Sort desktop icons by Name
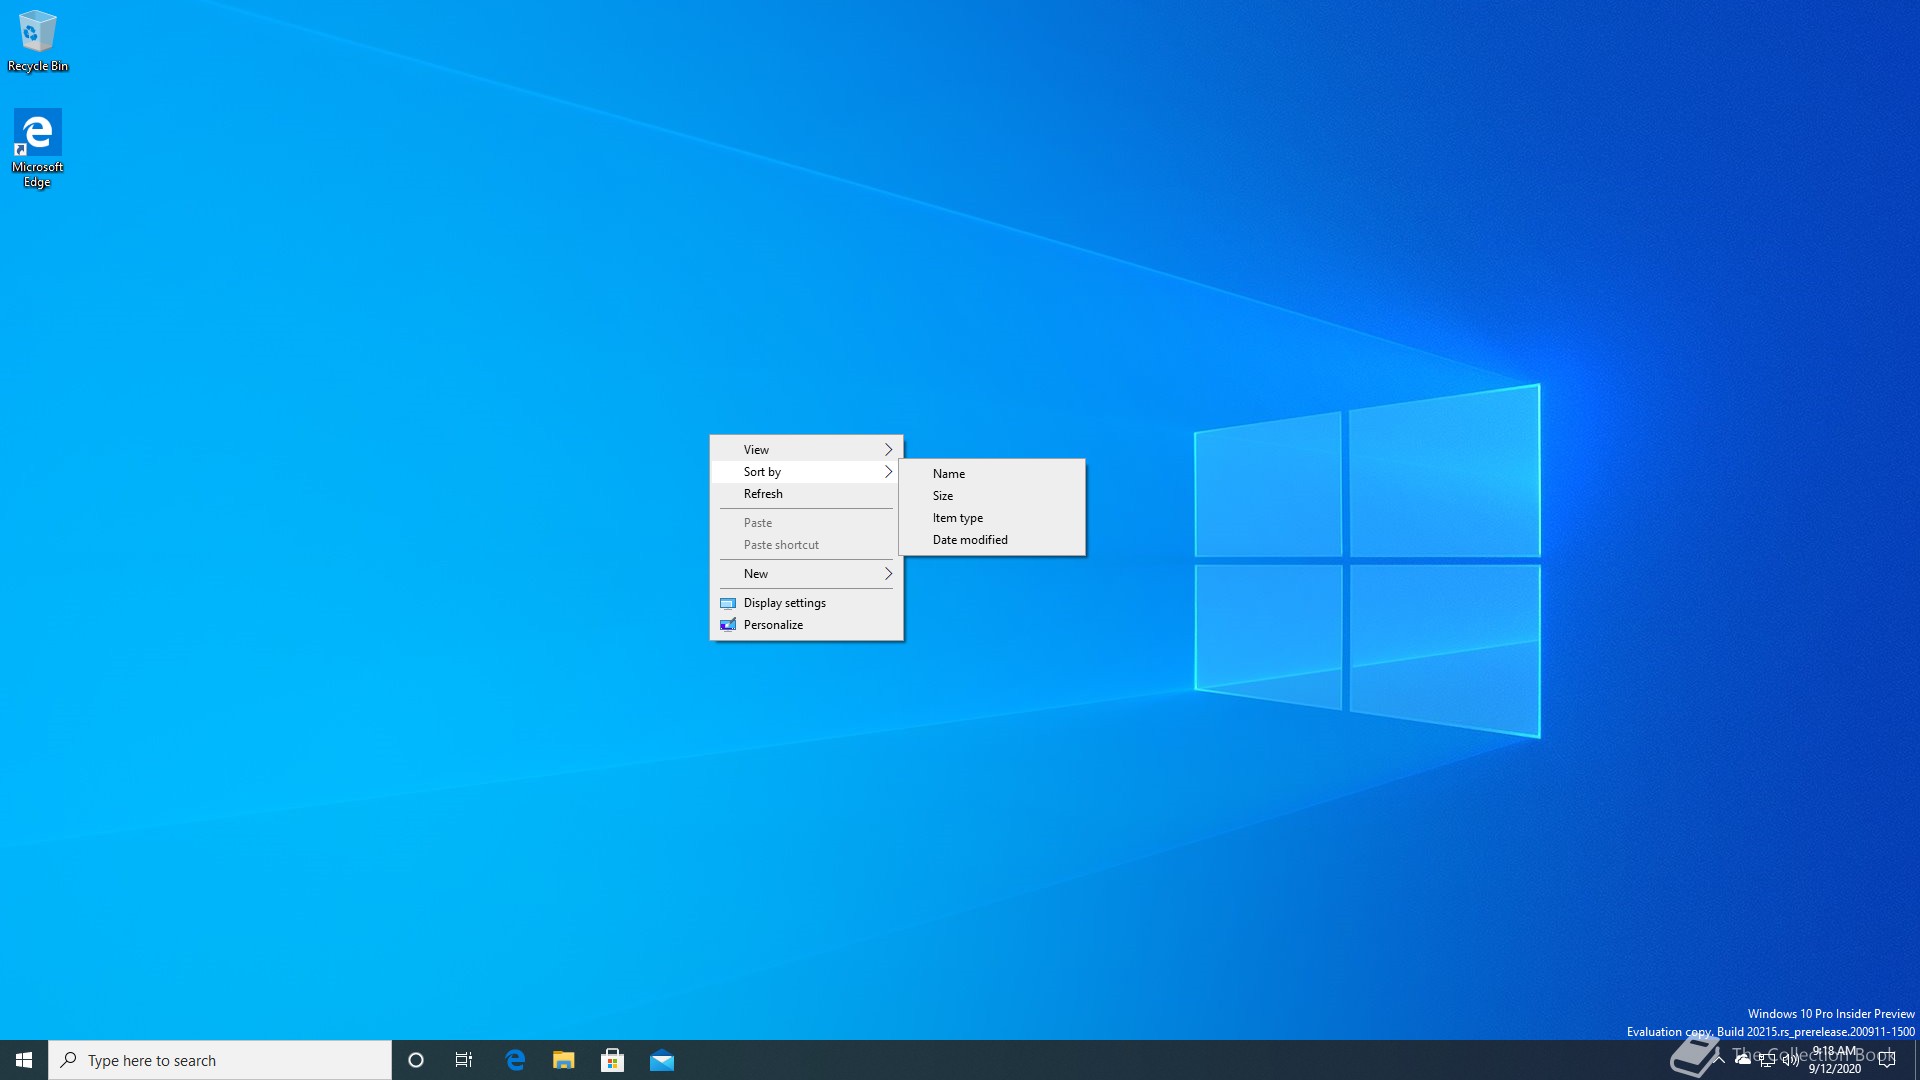 [x=949, y=474]
